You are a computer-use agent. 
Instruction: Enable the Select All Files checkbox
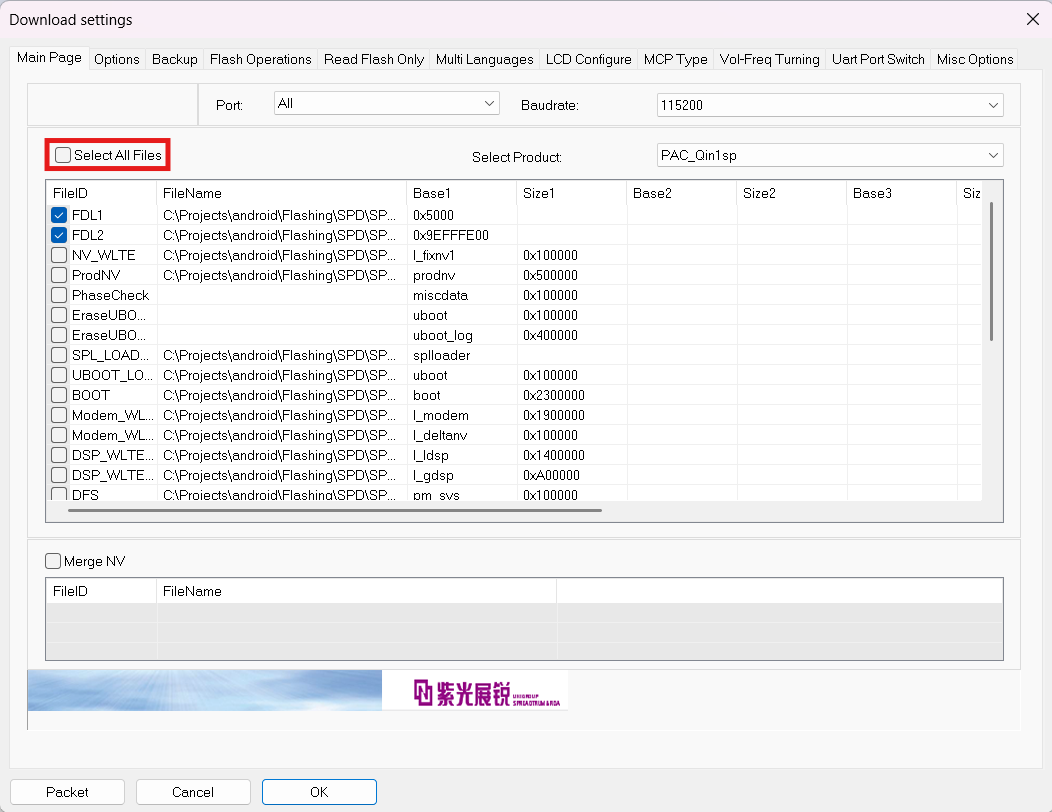coord(64,155)
